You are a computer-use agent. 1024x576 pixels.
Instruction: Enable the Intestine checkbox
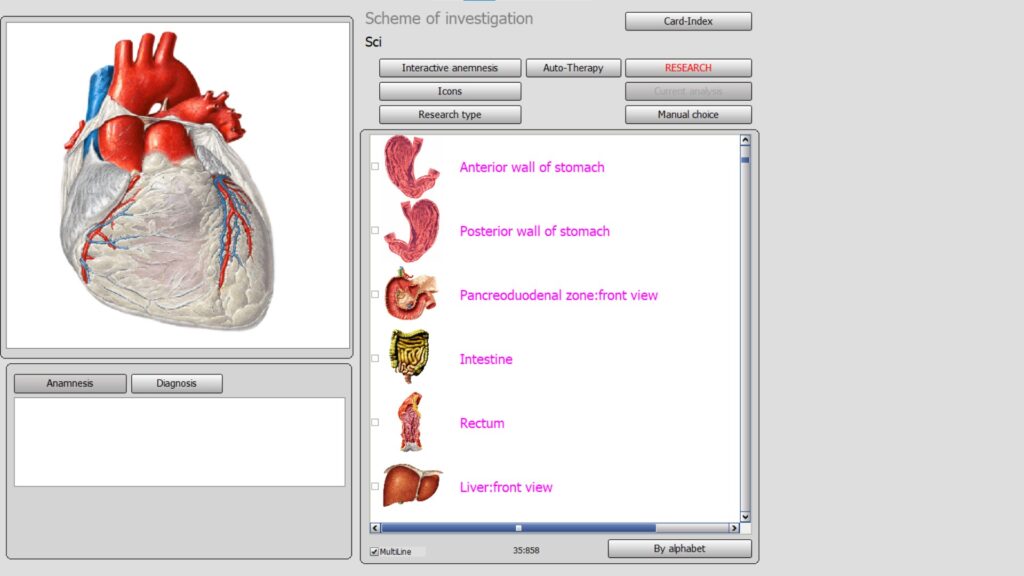[375, 359]
